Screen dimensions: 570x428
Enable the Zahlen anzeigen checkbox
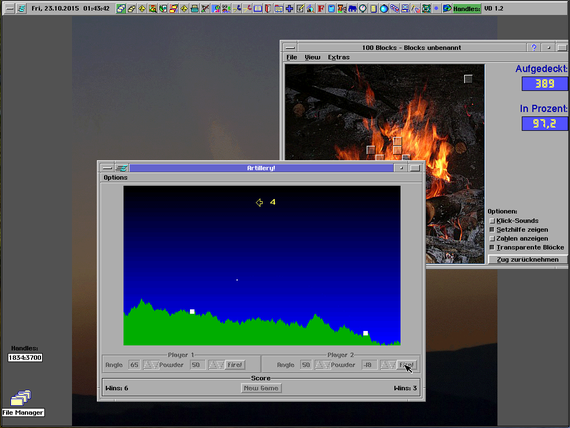(x=492, y=239)
